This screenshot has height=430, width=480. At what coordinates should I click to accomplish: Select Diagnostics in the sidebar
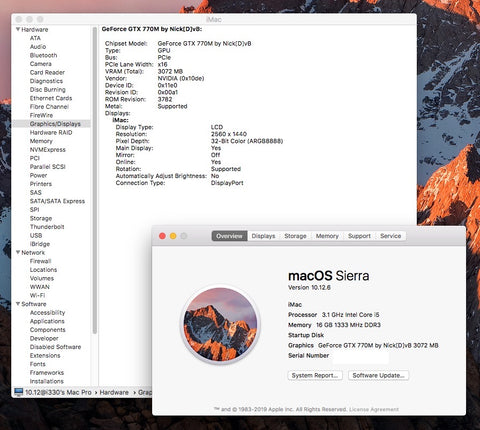coord(46,81)
